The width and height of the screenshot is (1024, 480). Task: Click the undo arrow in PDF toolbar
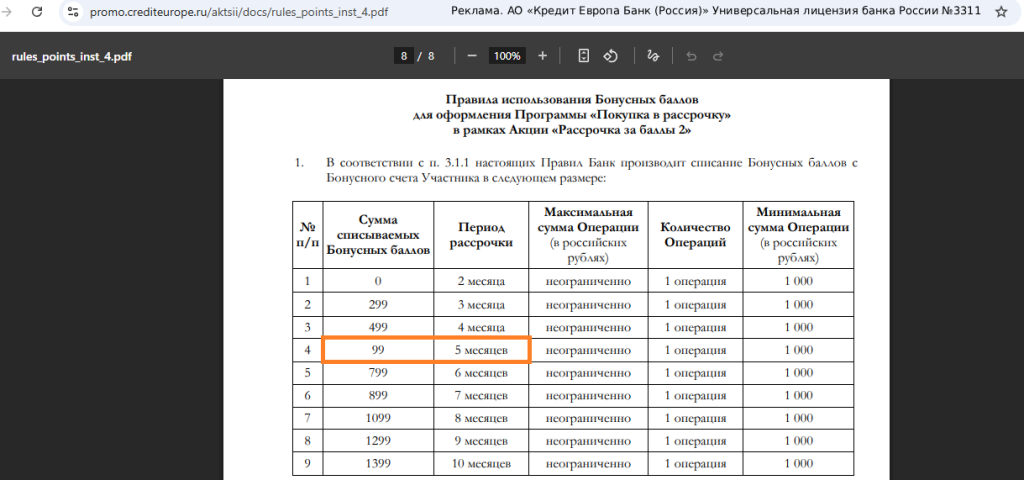coord(691,56)
